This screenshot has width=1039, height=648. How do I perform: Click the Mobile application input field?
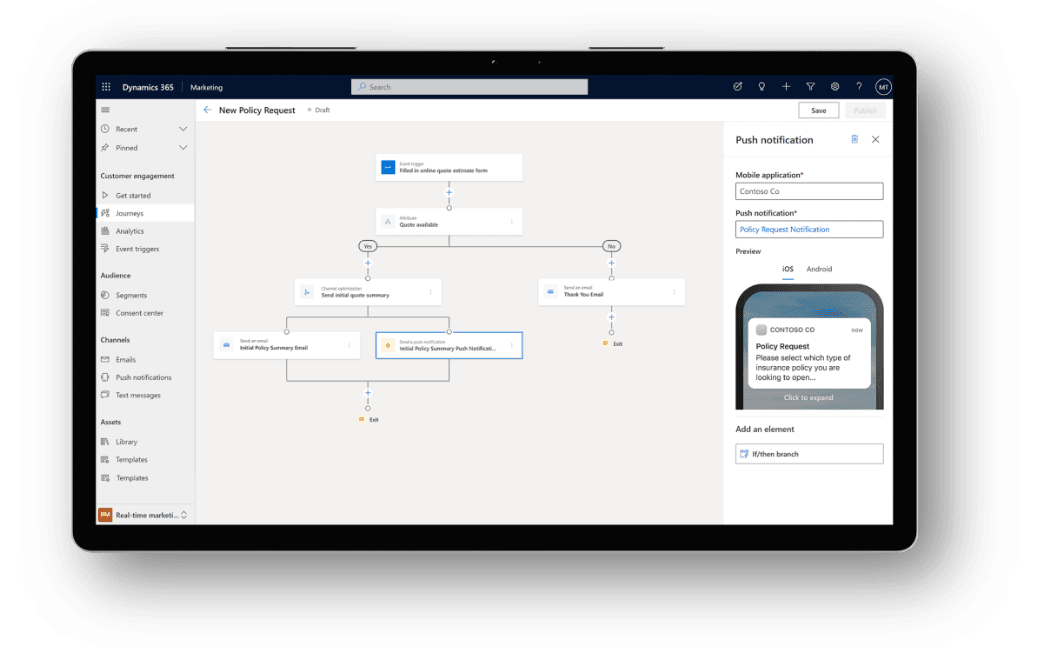tap(809, 191)
